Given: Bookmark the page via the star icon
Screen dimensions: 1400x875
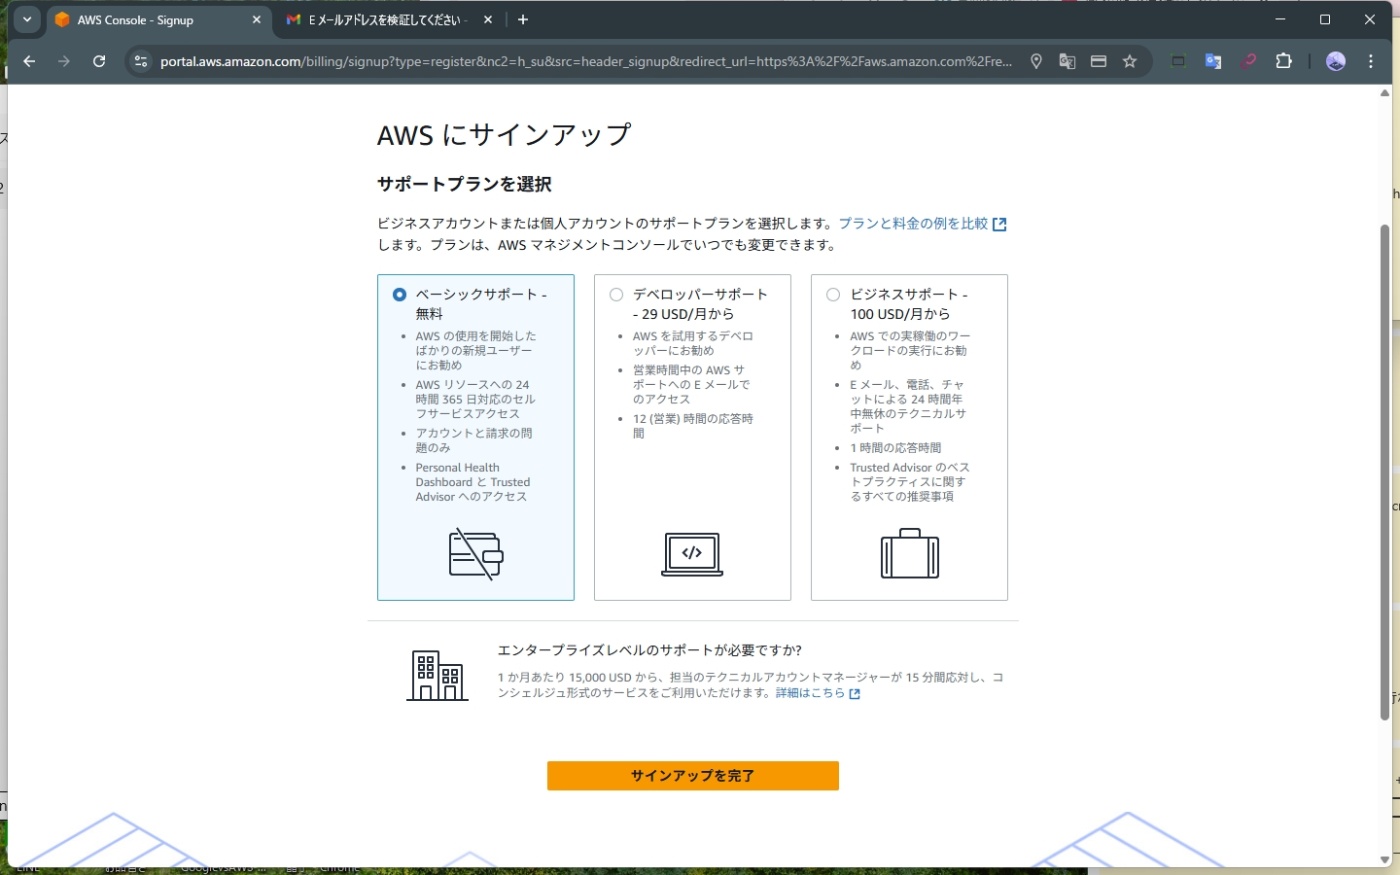Looking at the screenshot, I should click(x=1129, y=61).
